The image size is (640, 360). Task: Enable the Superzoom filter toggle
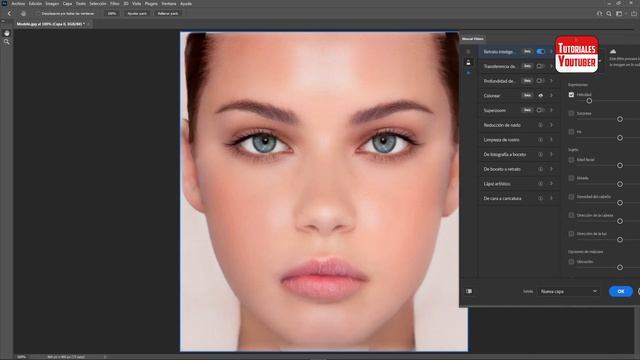point(540,110)
